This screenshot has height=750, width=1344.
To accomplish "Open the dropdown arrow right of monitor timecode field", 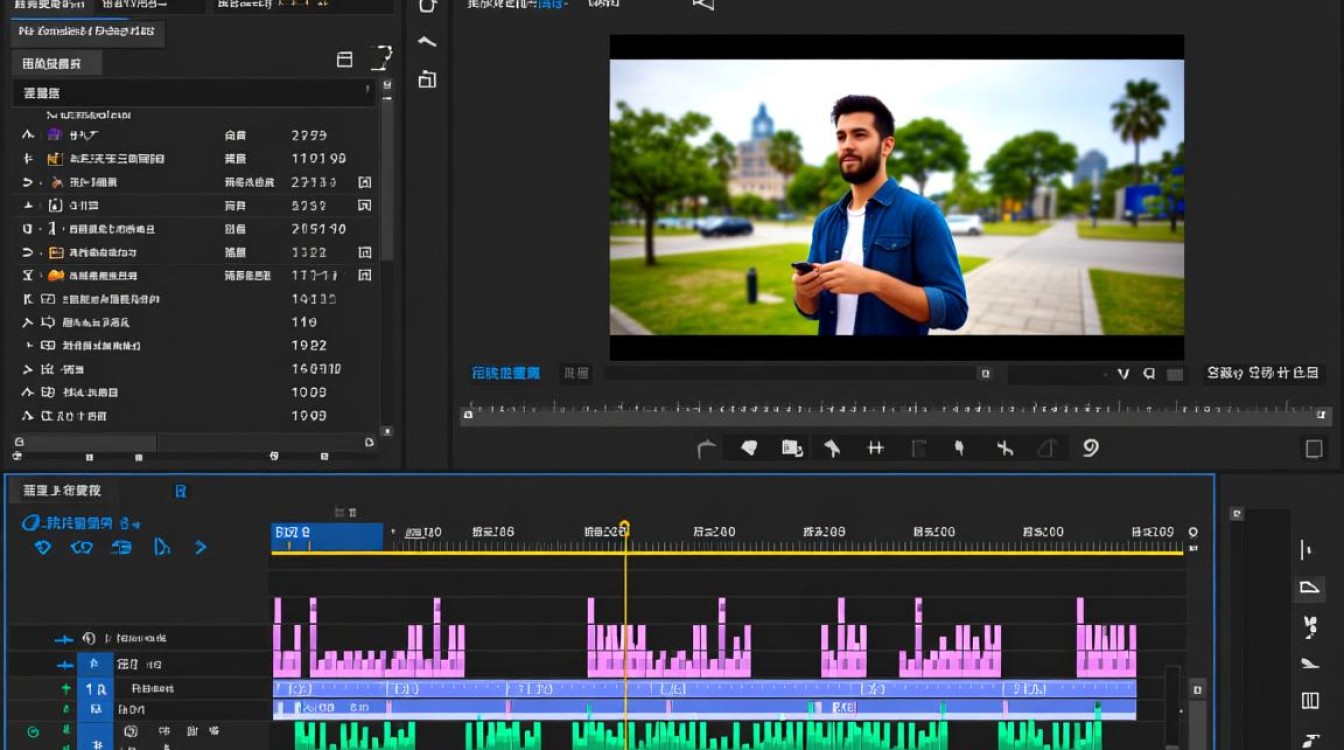I will click(x=1123, y=373).
